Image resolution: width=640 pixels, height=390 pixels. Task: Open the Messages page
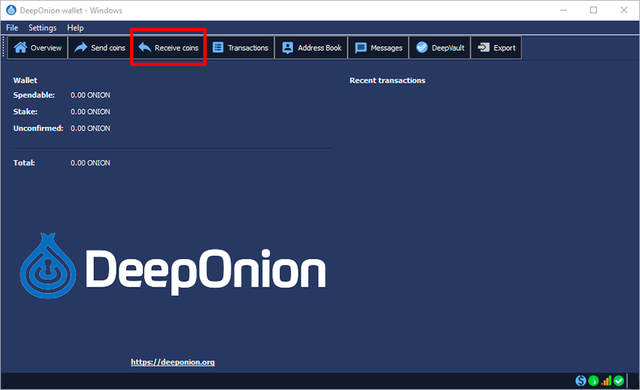(378, 48)
